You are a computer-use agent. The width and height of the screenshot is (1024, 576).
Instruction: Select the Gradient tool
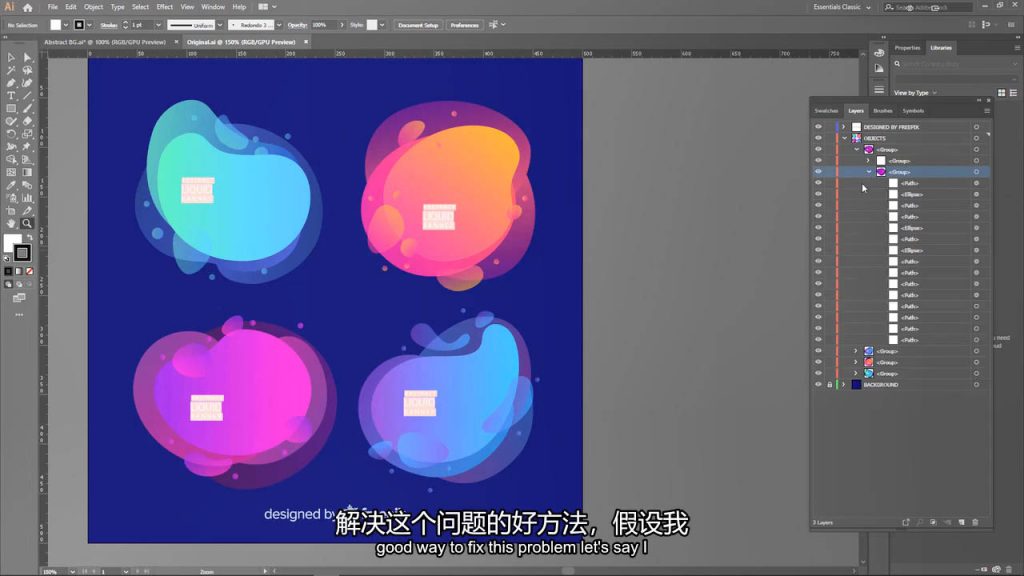coord(27,172)
